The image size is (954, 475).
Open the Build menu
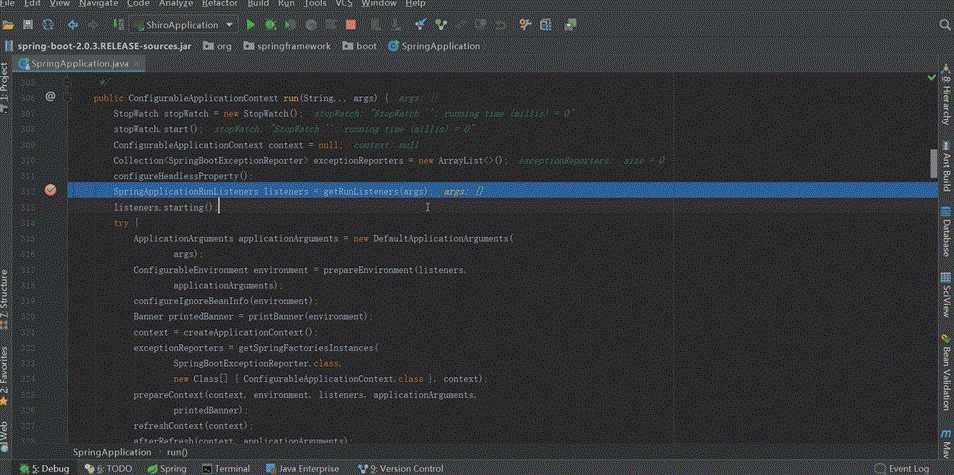point(258,4)
